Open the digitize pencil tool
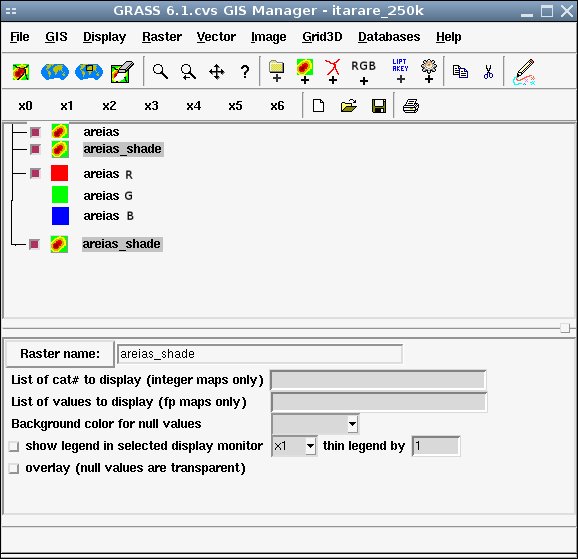Screen dimensions: 578x559 (x=524, y=72)
